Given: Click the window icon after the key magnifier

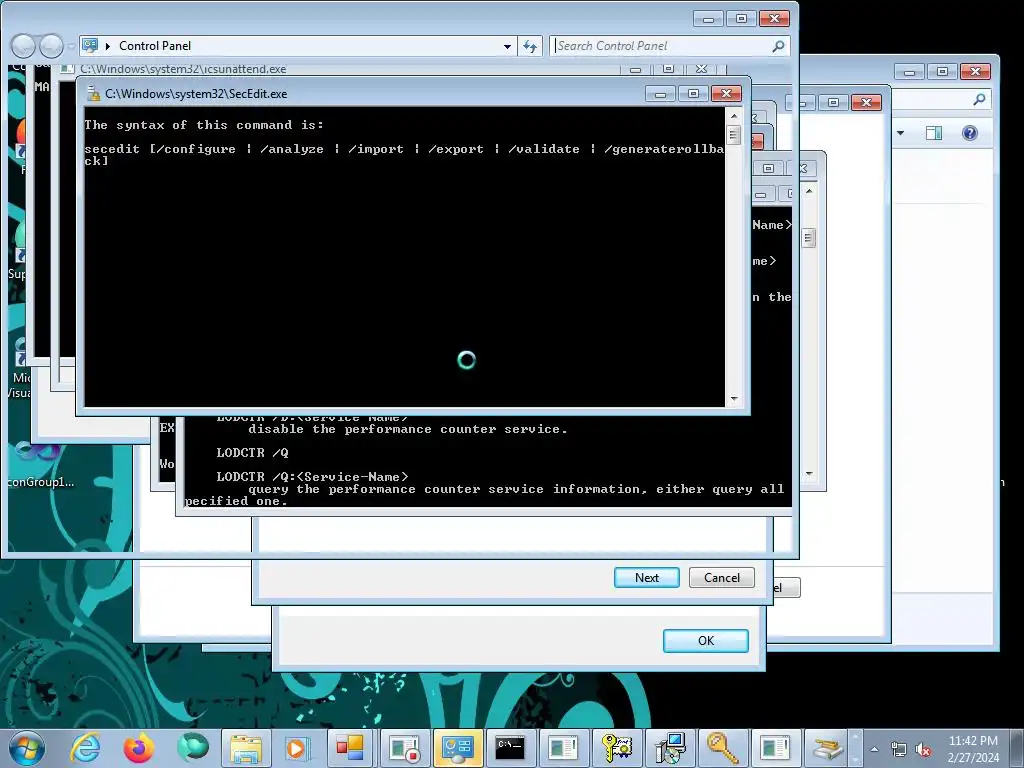Looking at the screenshot, I should (775, 748).
